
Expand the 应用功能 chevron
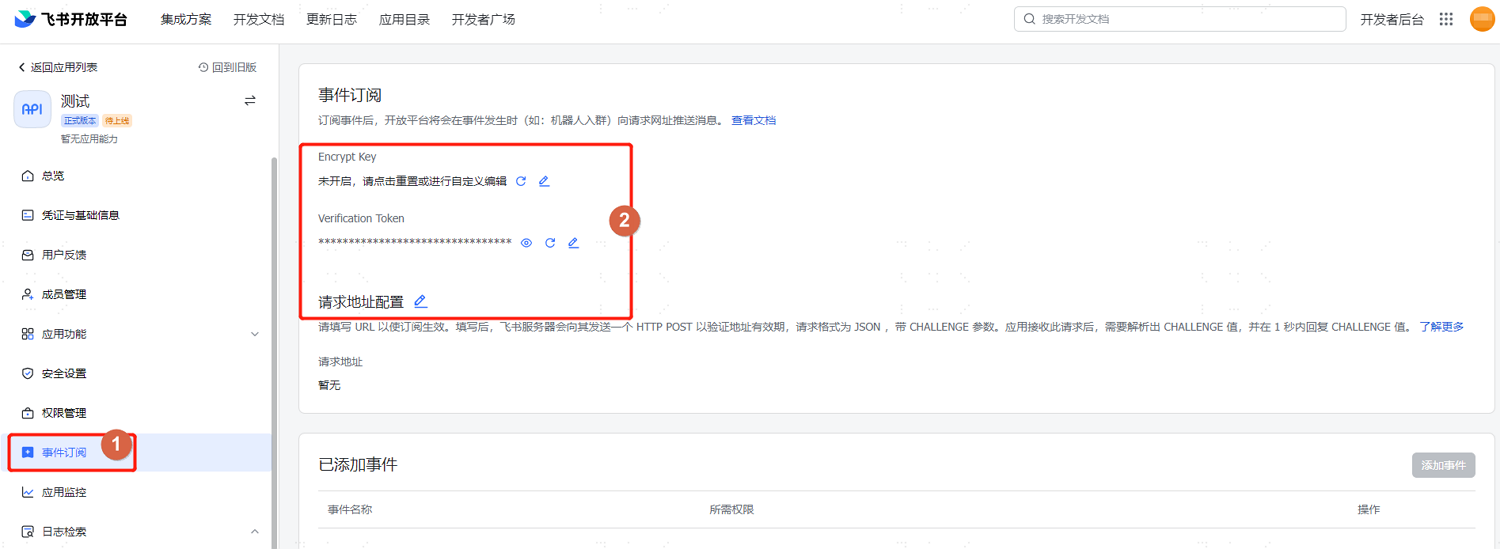[x=254, y=334]
